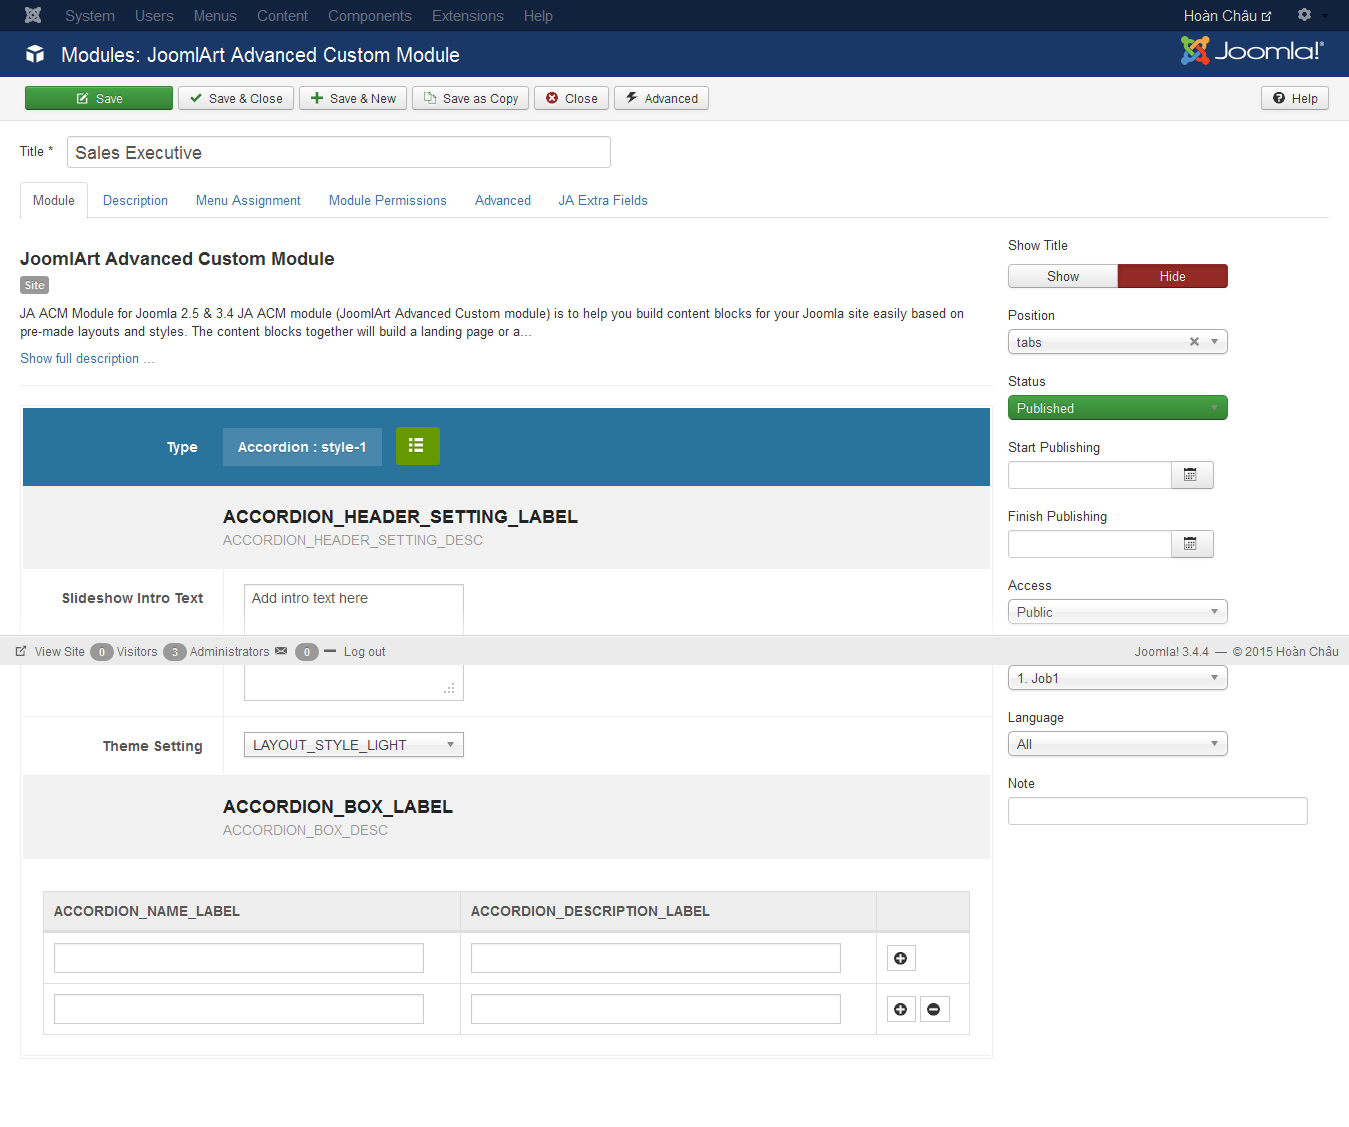Image resolution: width=1349 pixels, height=1127 pixels.
Task: Expand the Language dropdown set to All
Action: click(x=1117, y=744)
